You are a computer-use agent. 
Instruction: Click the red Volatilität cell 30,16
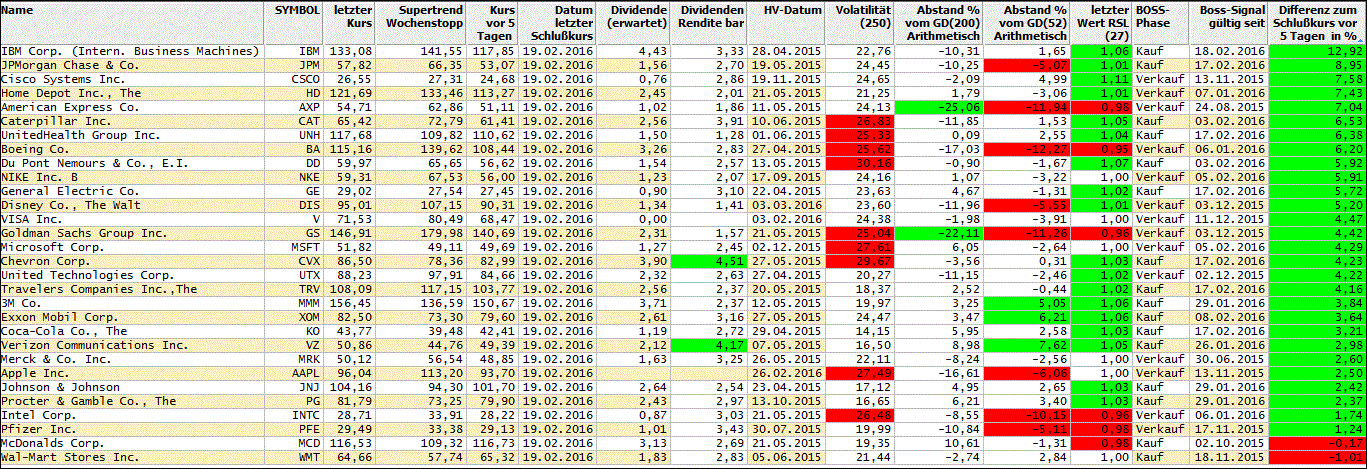tap(859, 163)
